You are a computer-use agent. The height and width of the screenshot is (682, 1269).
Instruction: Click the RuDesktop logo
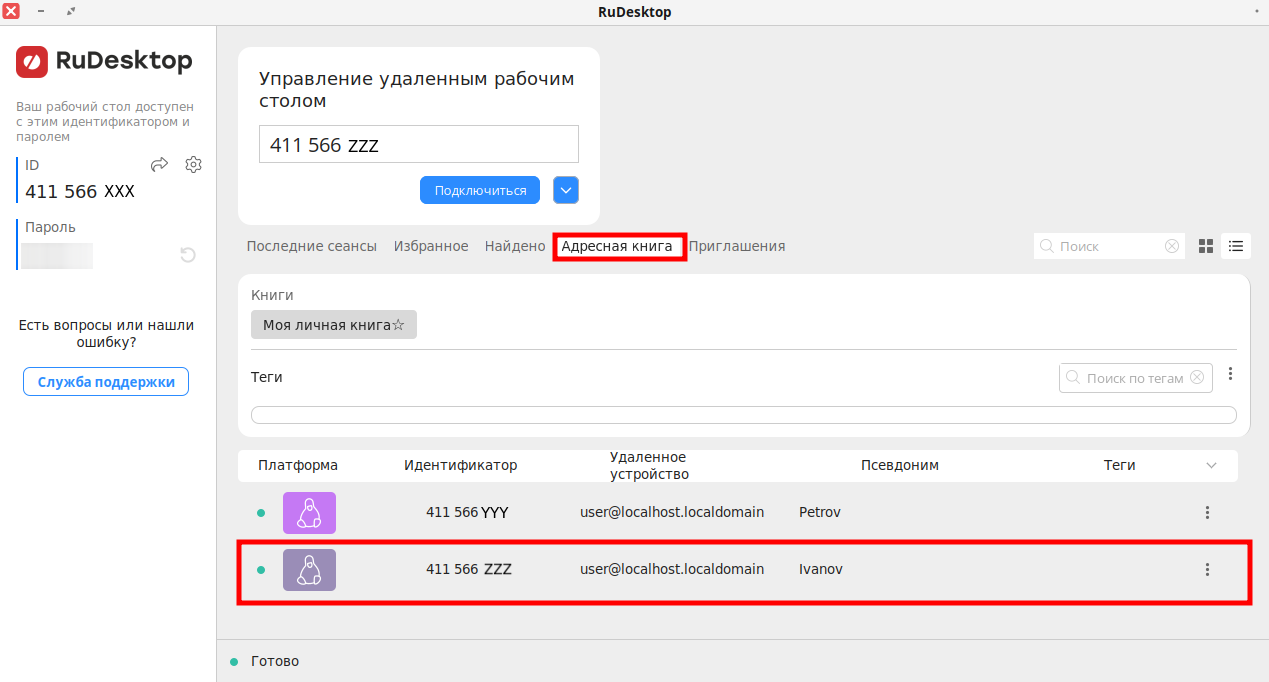[x=104, y=61]
